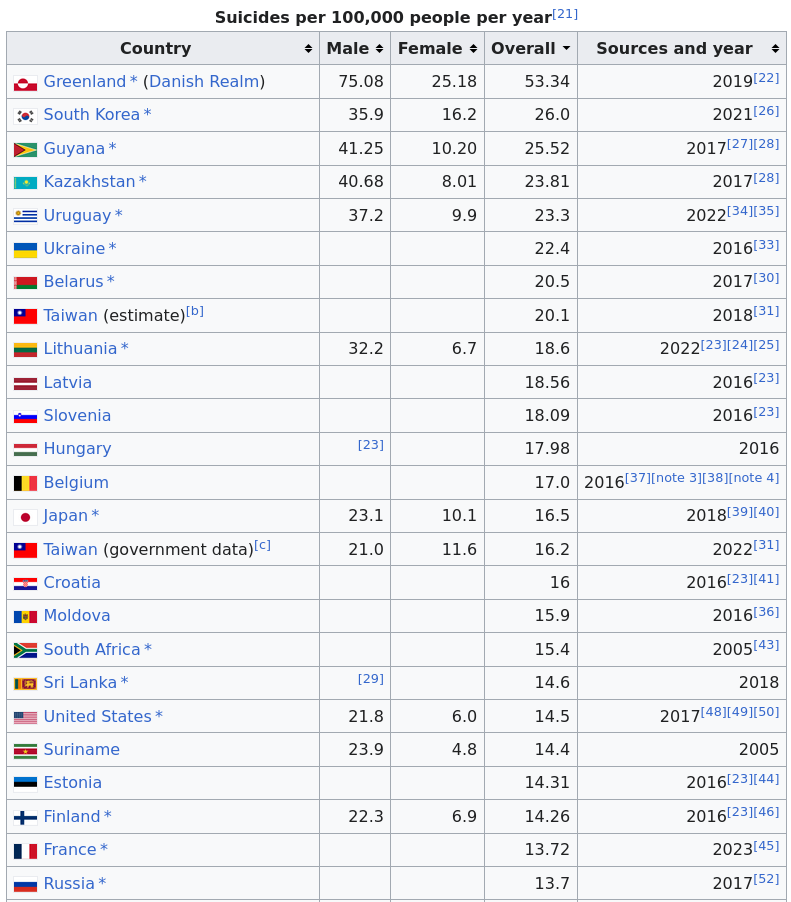The image size is (791, 902).
Task: Open citation 45 in France row
Action: (x=766, y=846)
